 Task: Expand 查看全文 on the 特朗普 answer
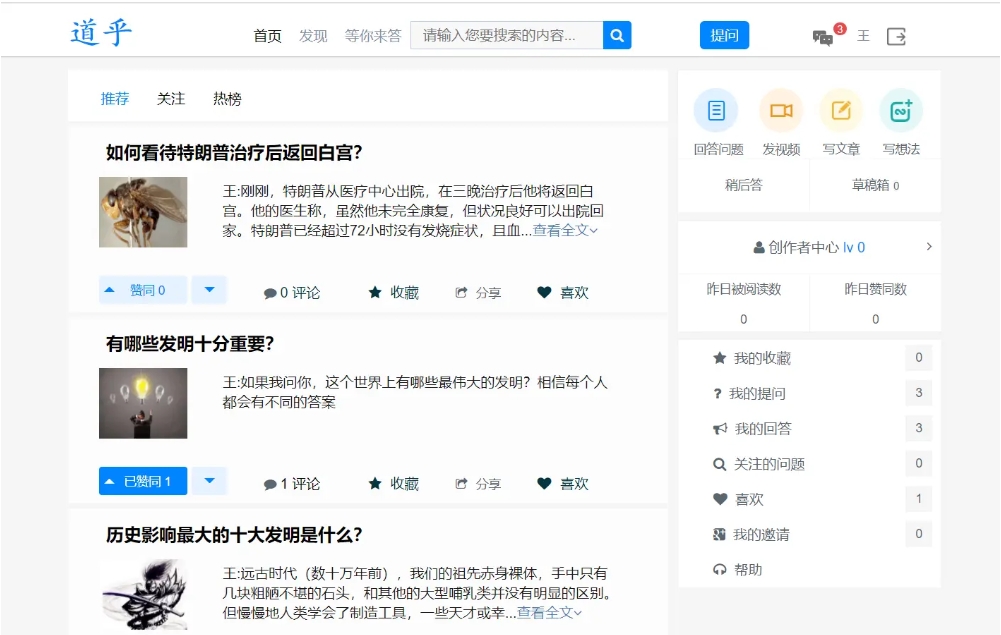566,230
